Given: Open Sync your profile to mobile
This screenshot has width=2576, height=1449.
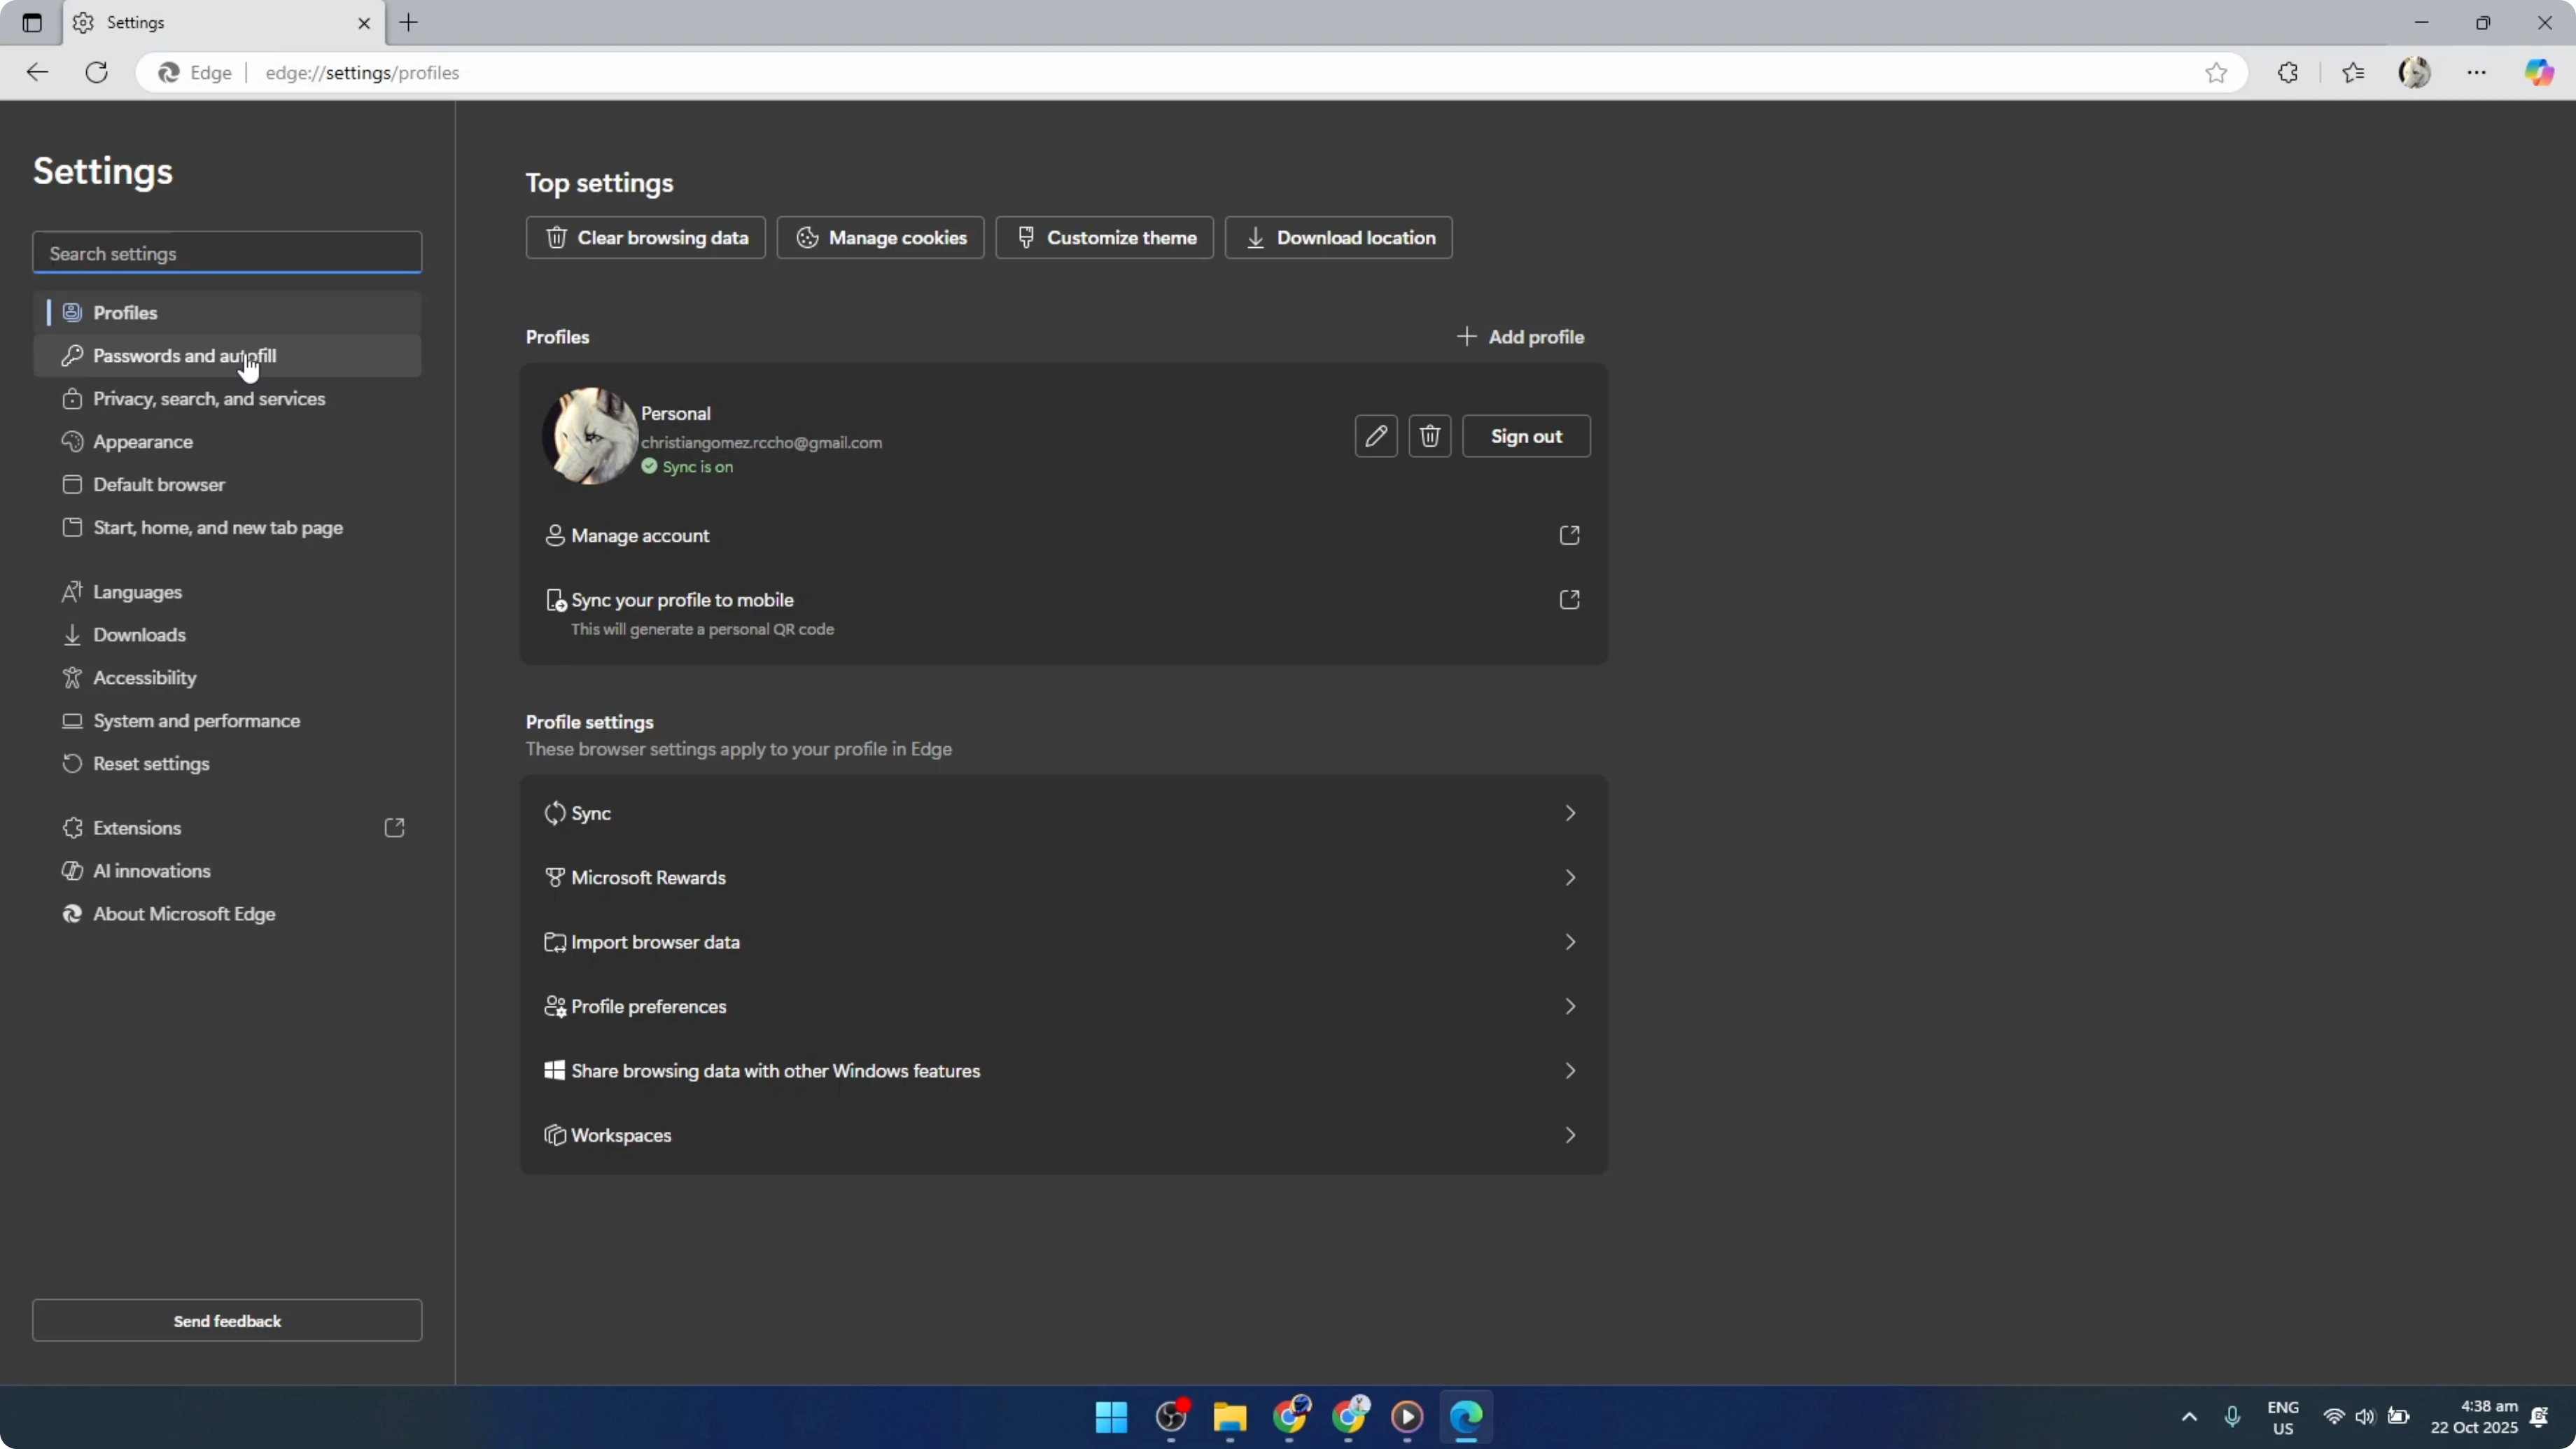Looking at the screenshot, I should (1064, 612).
